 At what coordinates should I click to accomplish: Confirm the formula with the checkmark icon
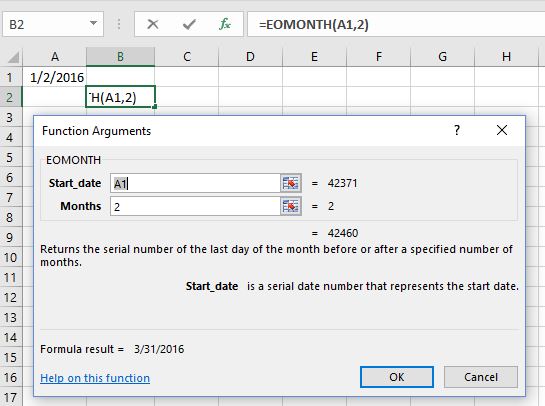(189, 24)
